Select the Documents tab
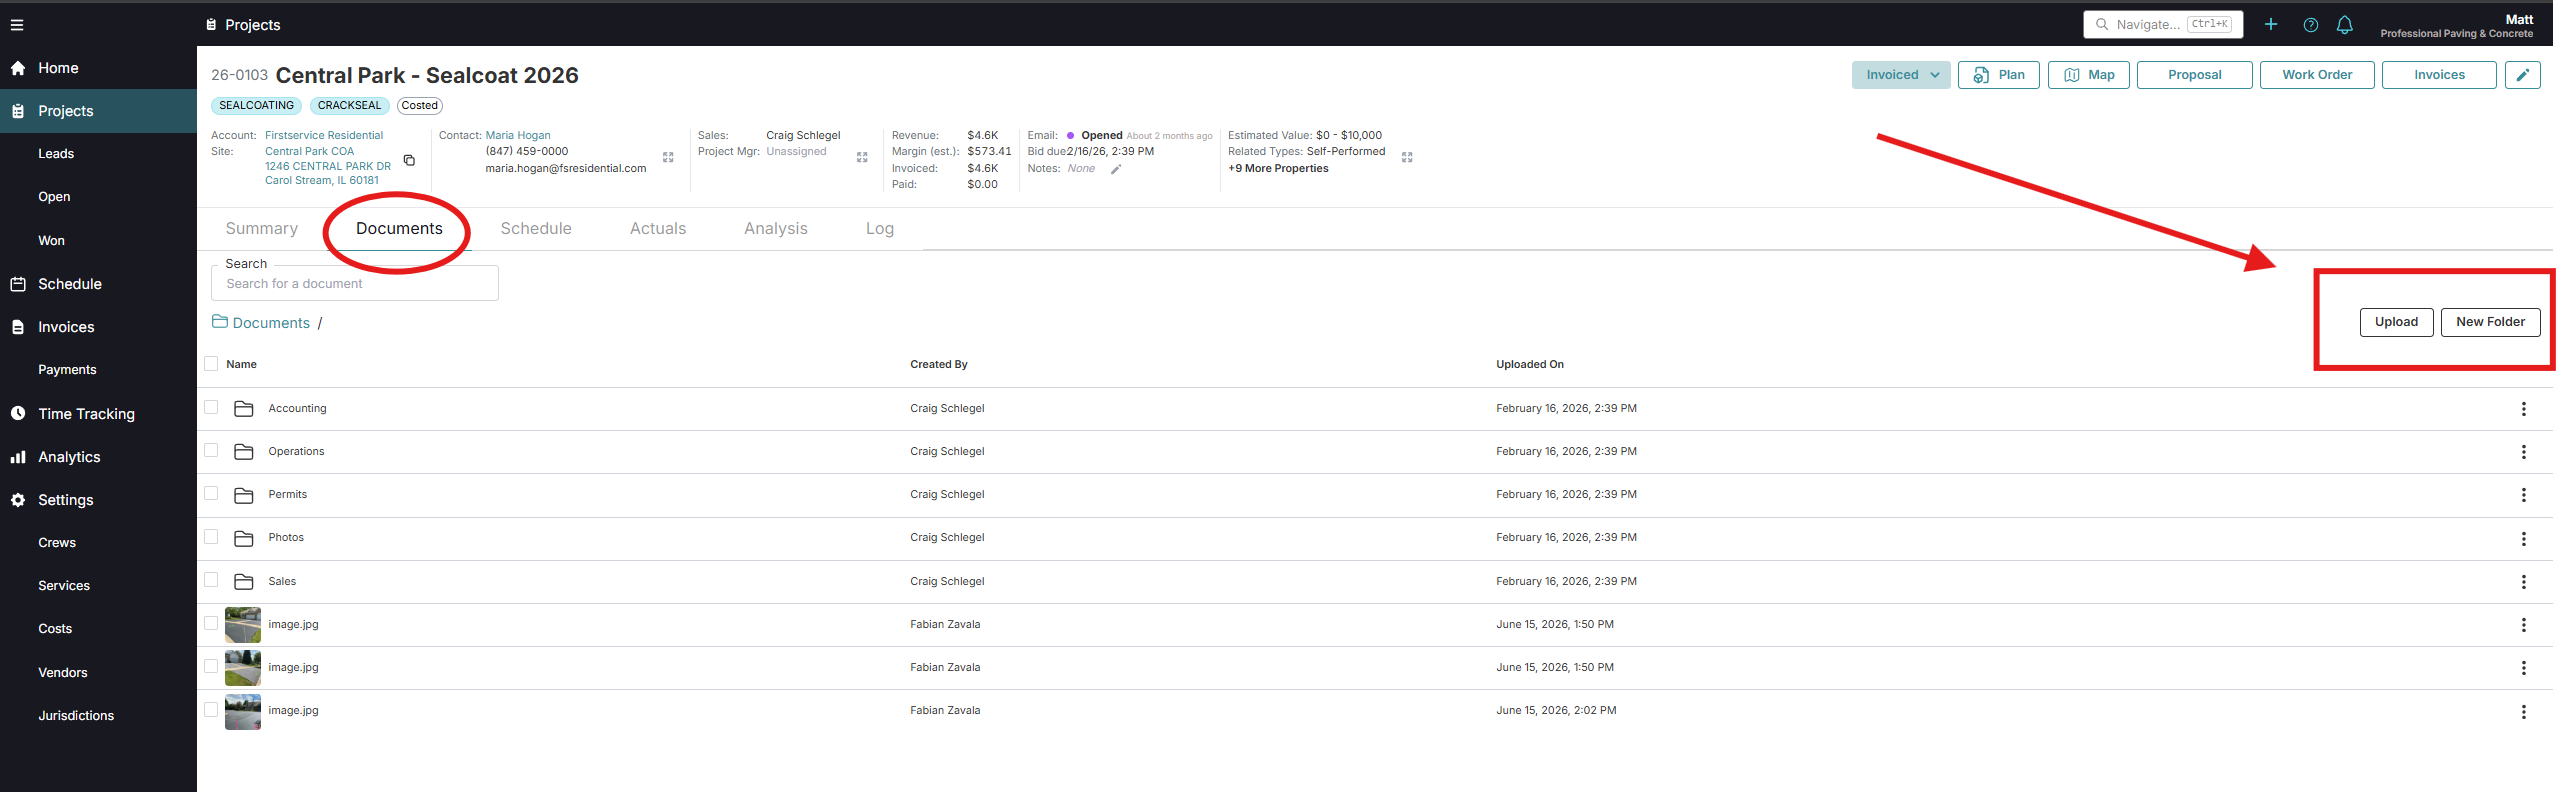This screenshot has height=792, width=2557. [x=399, y=229]
